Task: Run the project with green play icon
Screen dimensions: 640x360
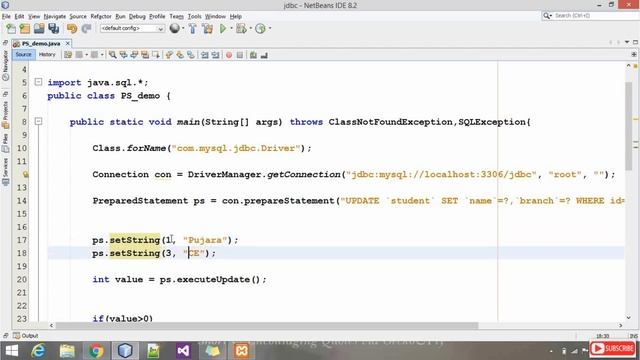Action: (223, 28)
